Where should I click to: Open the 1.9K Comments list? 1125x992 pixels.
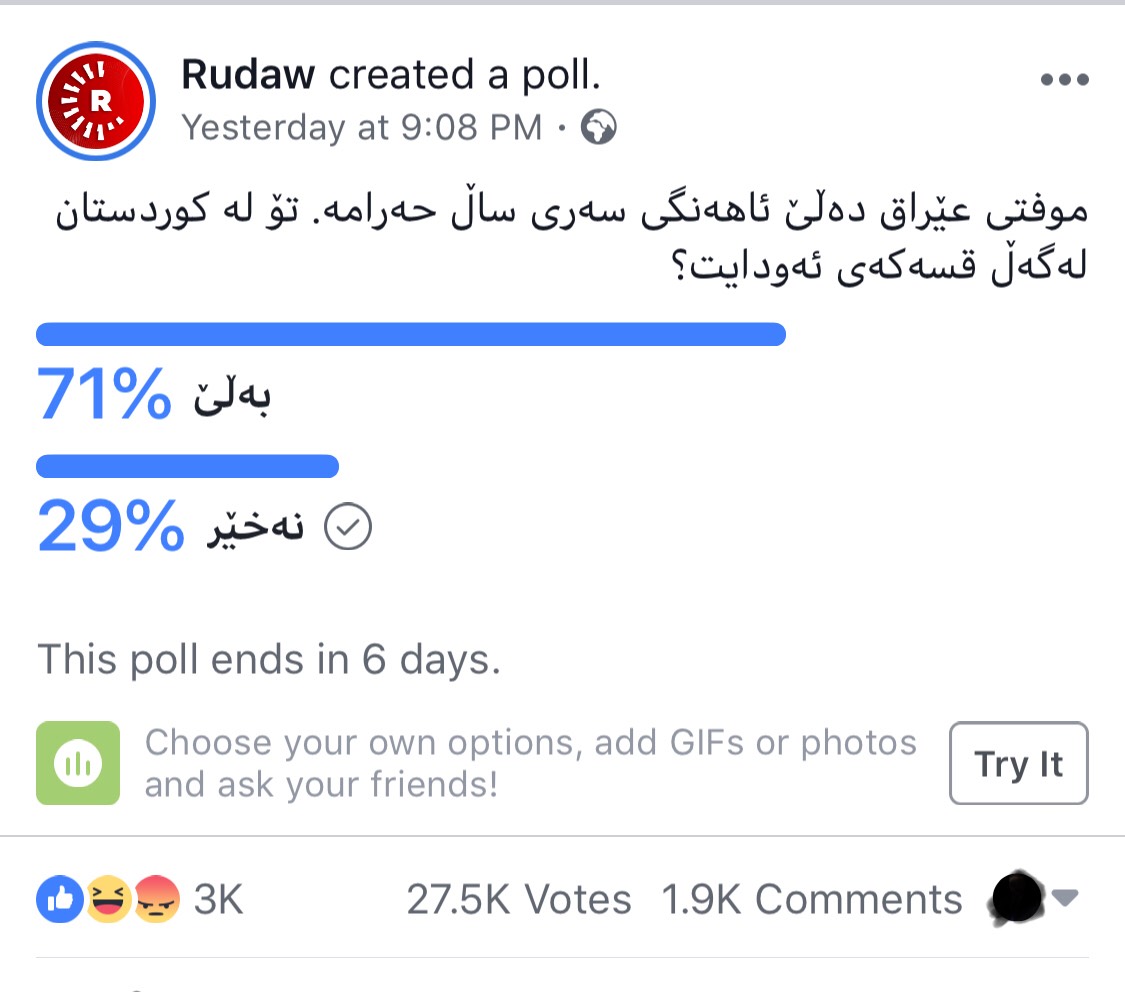(811, 899)
